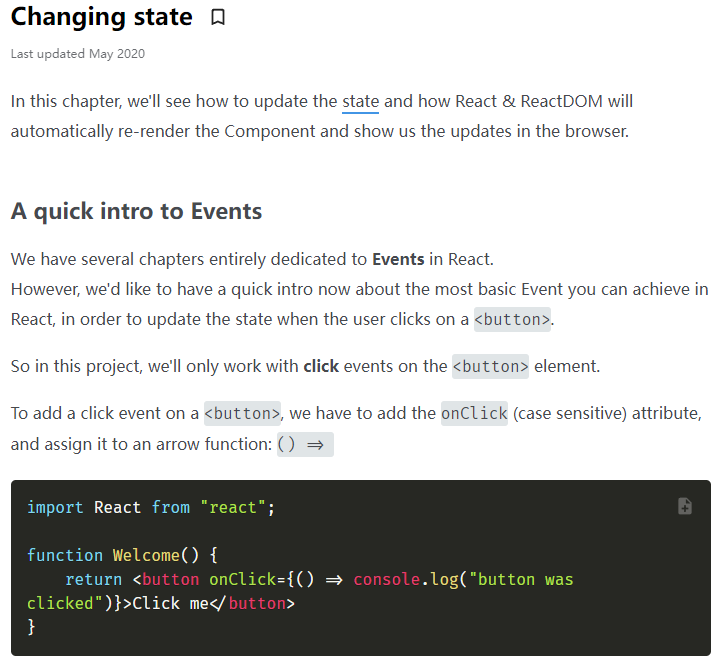Click the bold "Events" word in the paragraph
723x663 pixels.
[398, 259]
